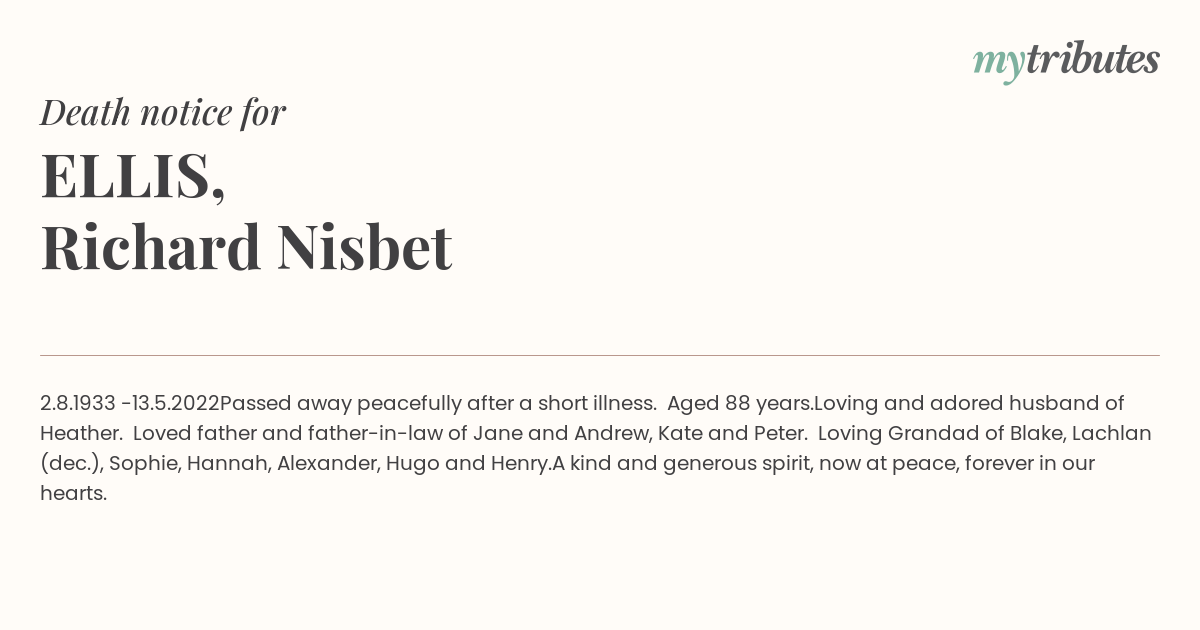This screenshot has width=1200, height=630.
Task: Click the final word "hearts."
Action: click(73, 493)
